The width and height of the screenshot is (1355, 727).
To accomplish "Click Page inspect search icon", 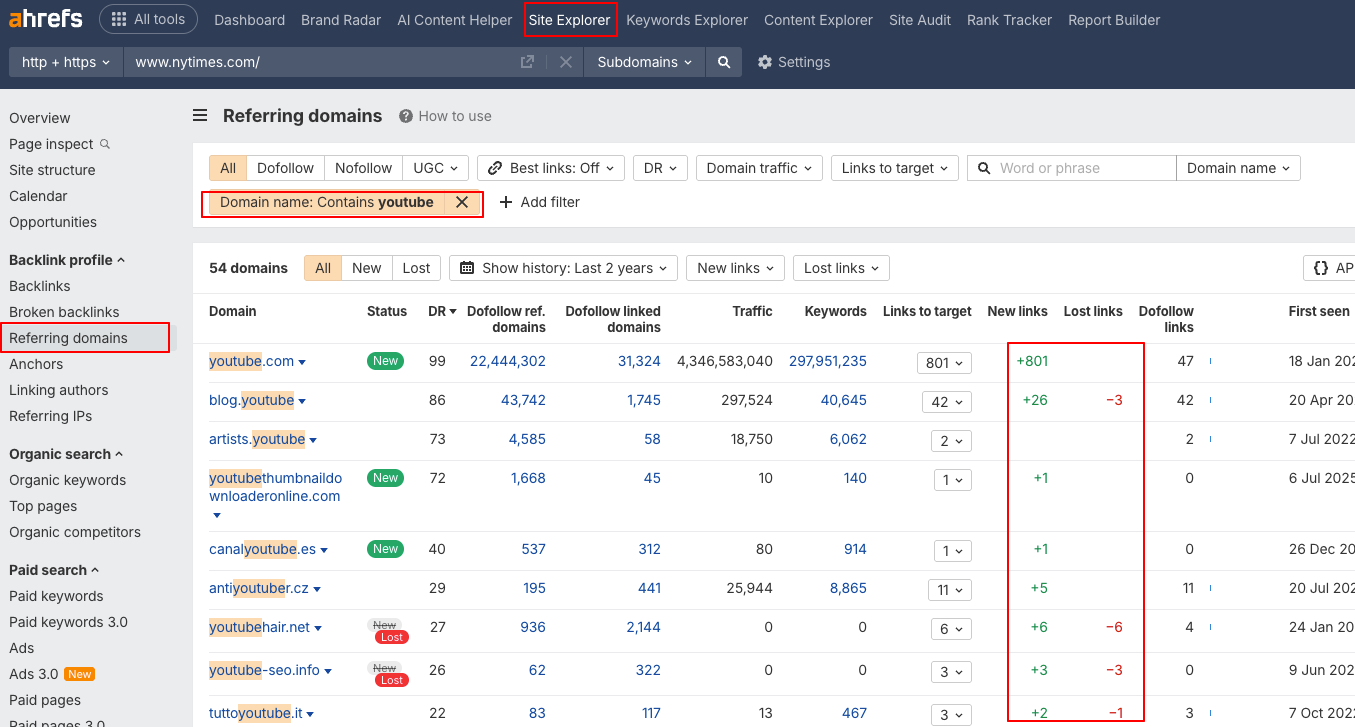I will 105,144.
